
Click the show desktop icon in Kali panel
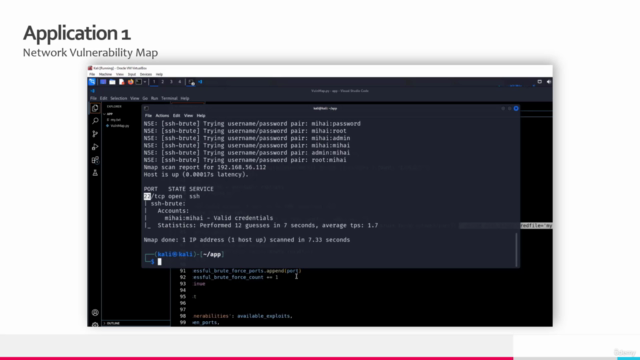click(103, 82)
